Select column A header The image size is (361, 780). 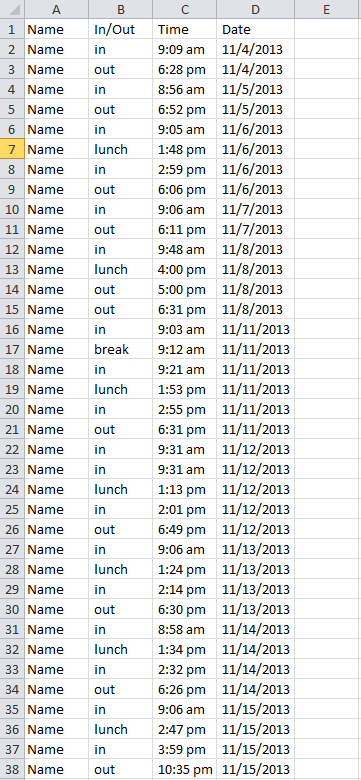[57, 9]
